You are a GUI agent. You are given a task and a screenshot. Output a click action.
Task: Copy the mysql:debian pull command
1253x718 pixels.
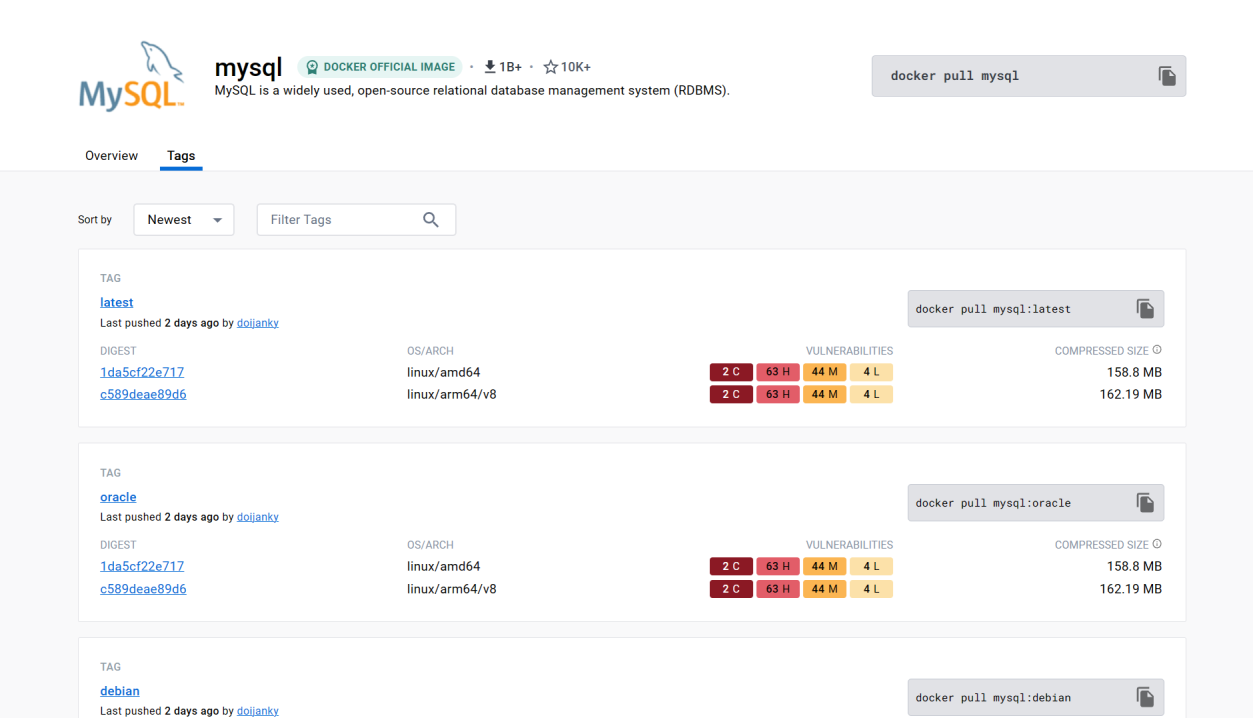[x=1145, y=697]
